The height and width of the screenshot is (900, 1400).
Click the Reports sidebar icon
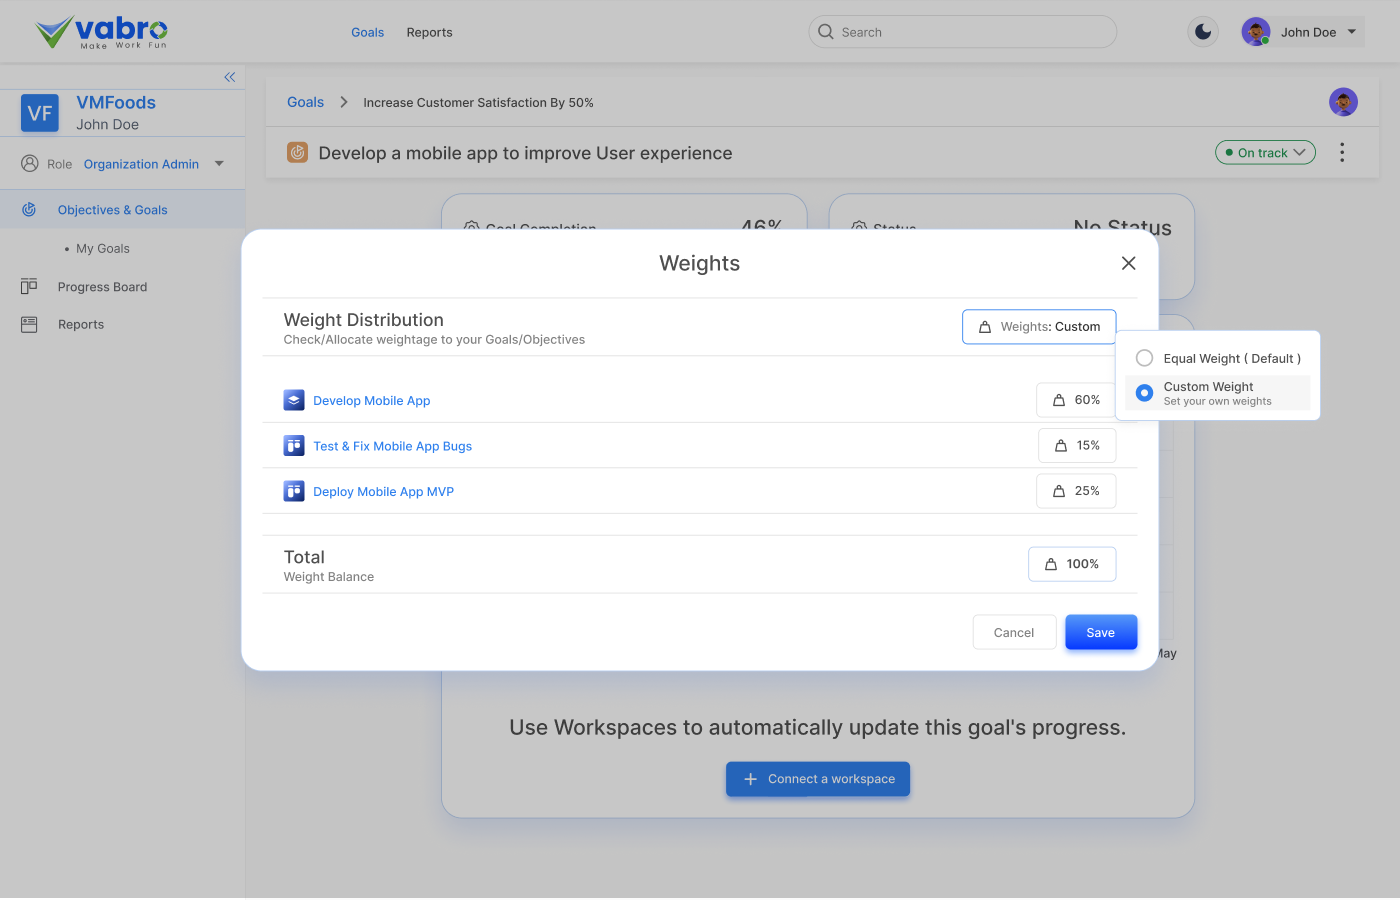pyautogui.click(x=29, y=325)
